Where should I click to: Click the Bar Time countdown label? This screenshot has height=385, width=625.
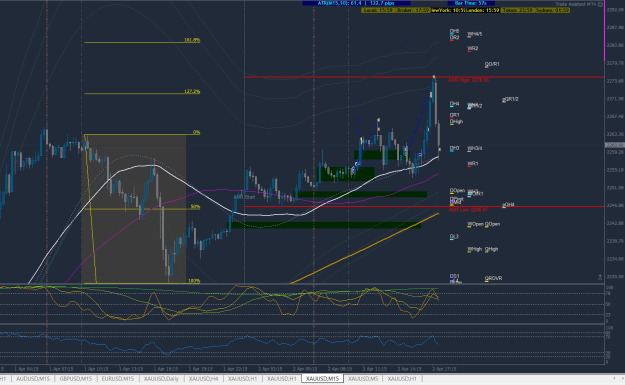(x=472, y=3)
